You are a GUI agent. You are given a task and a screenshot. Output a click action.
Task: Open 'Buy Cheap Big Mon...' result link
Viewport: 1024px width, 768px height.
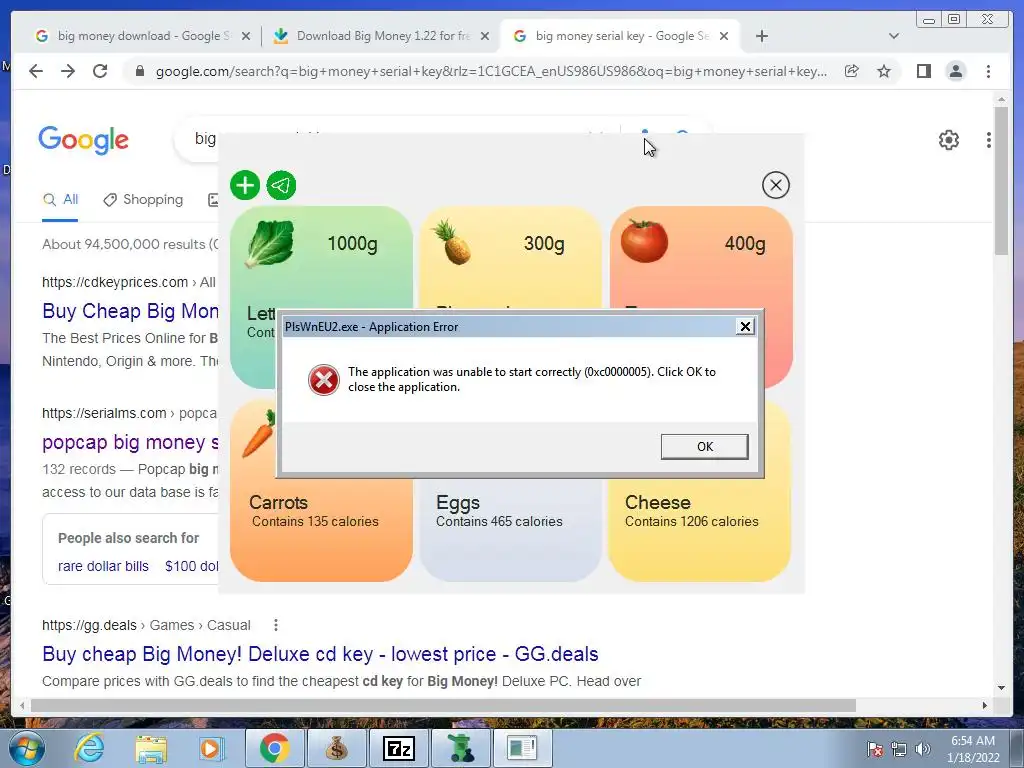[130, 311]
